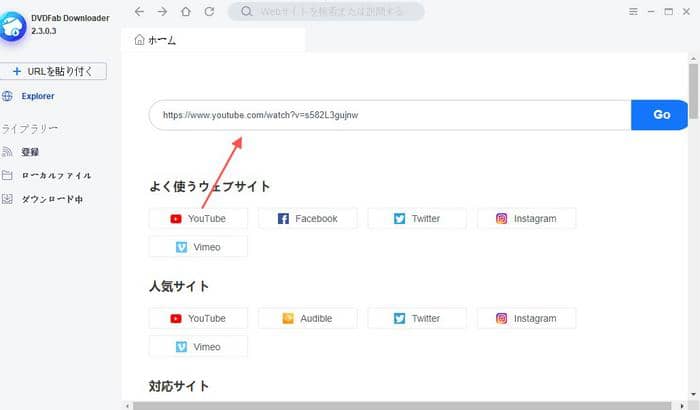The width and height of the screenshot is (700, 410).
Task: Click the vertical scrollbar thumb
Action: [x=693, y=91]
